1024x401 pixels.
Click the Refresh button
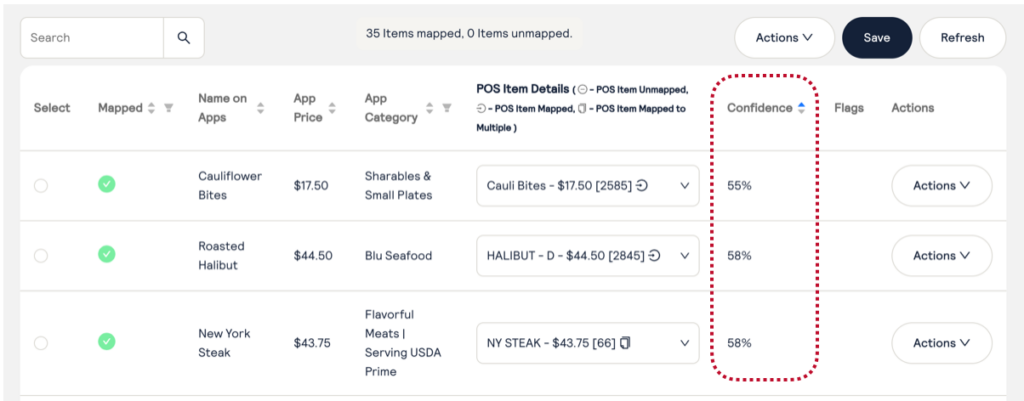[x=962, y=38]
